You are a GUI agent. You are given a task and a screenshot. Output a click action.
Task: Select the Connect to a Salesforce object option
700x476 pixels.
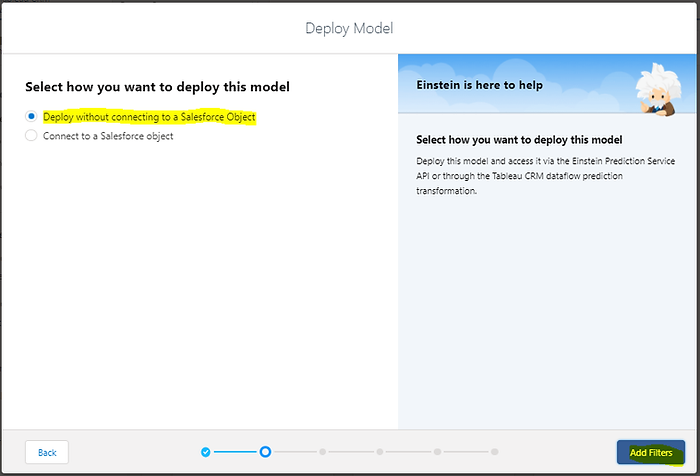(31, 135)
